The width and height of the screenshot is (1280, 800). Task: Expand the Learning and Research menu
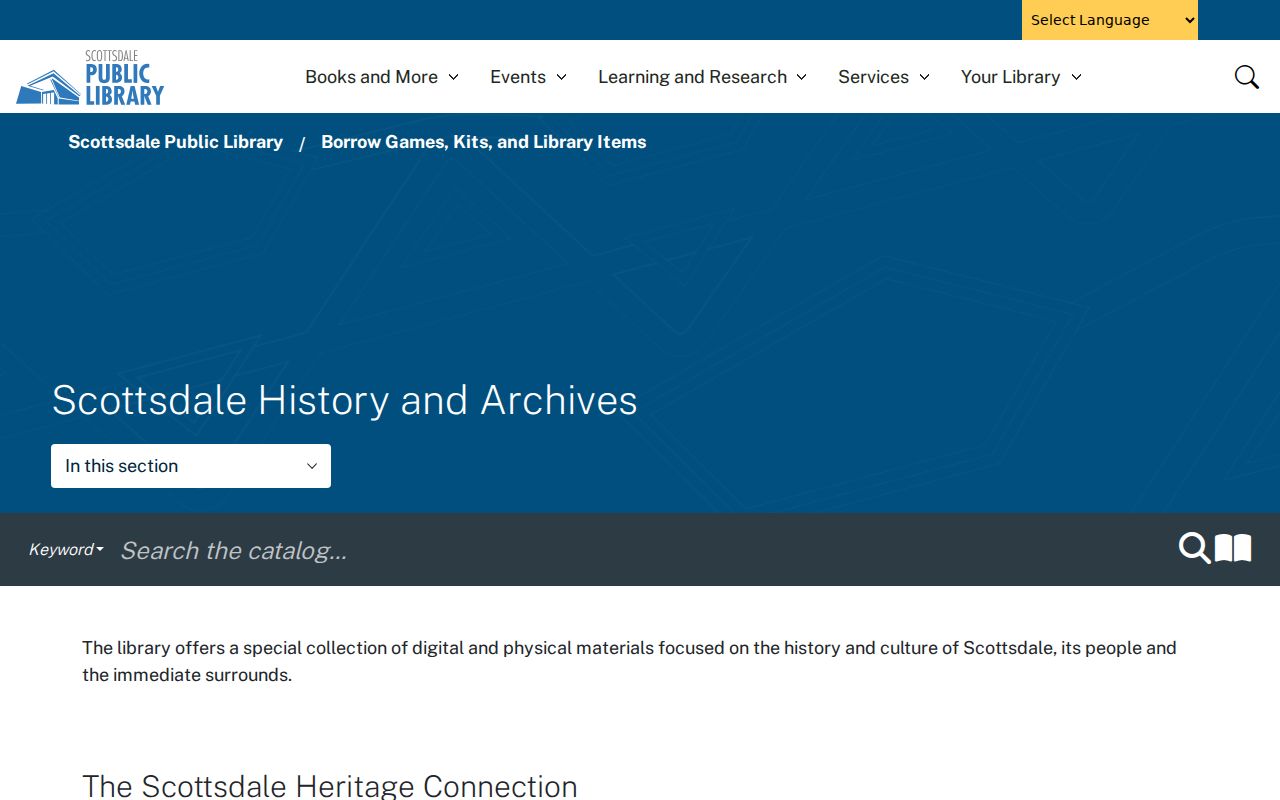coord(703,77)
